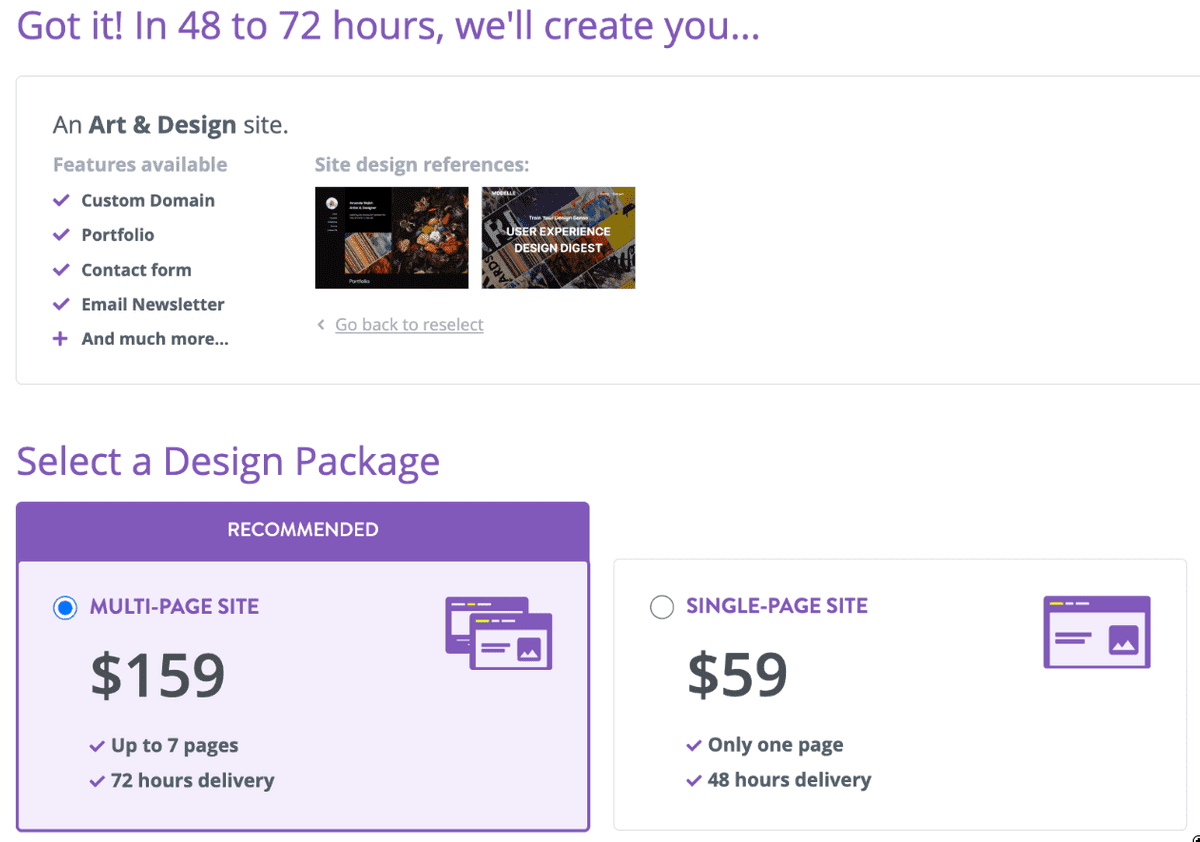Click the checkmark beside Up to 7 pages
Screen dimensions: 1200x842
pyautogui.click(x=97, y=746)
